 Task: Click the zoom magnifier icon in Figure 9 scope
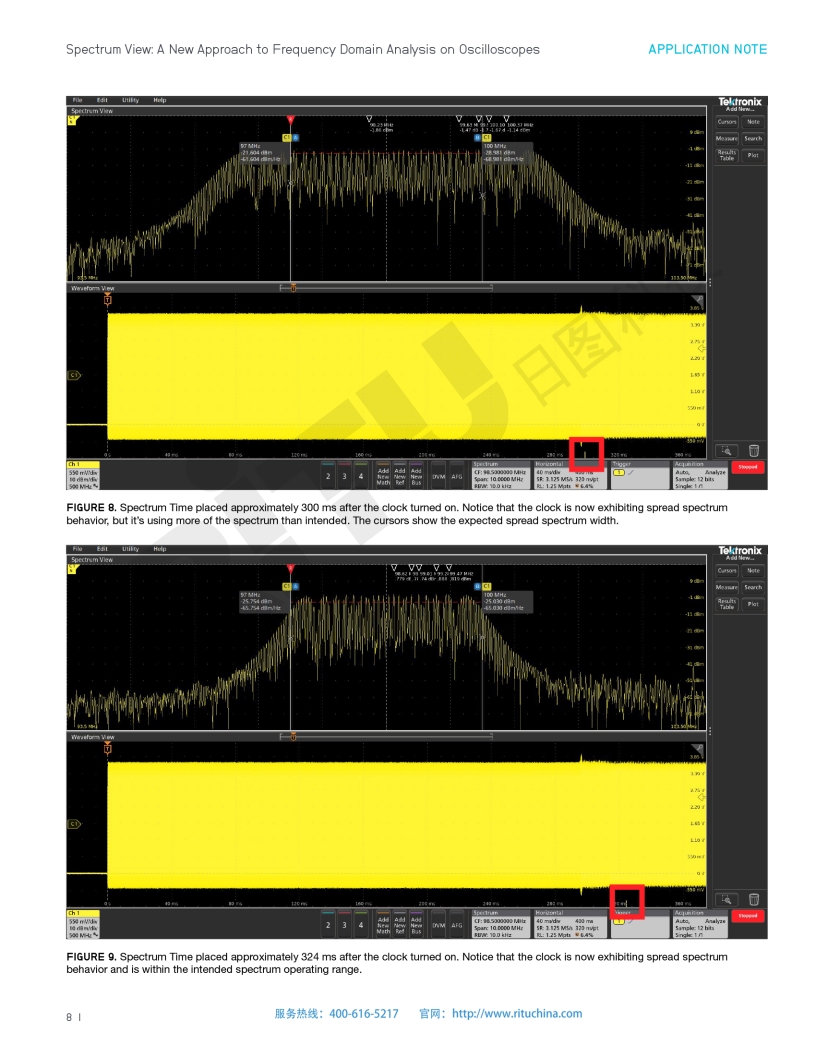(727, 900)
